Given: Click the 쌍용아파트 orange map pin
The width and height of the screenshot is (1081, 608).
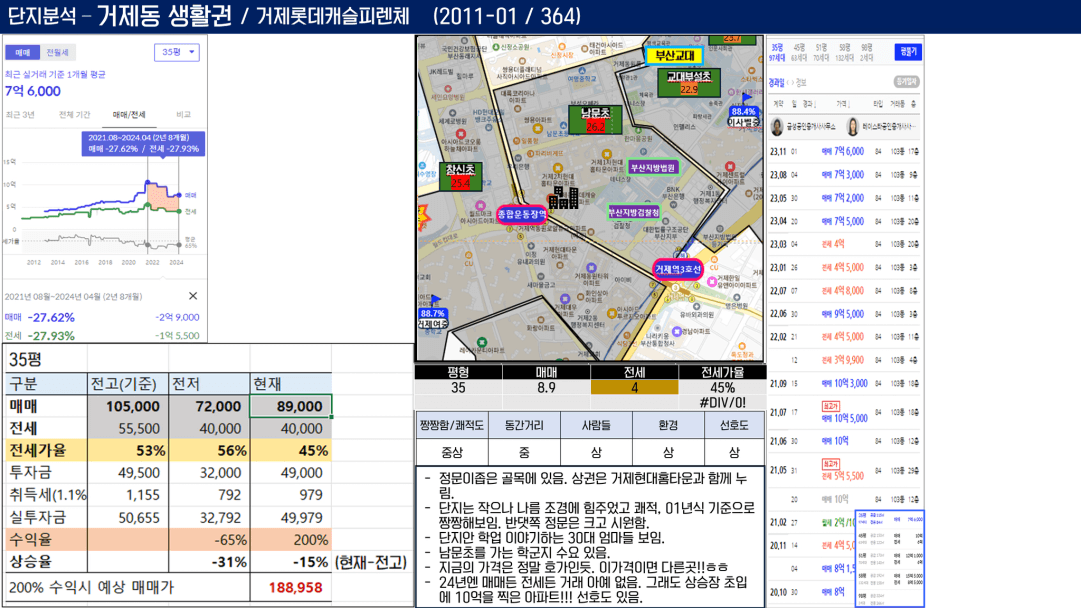Looking at the screenshot, I should click(x=538, y=128).
